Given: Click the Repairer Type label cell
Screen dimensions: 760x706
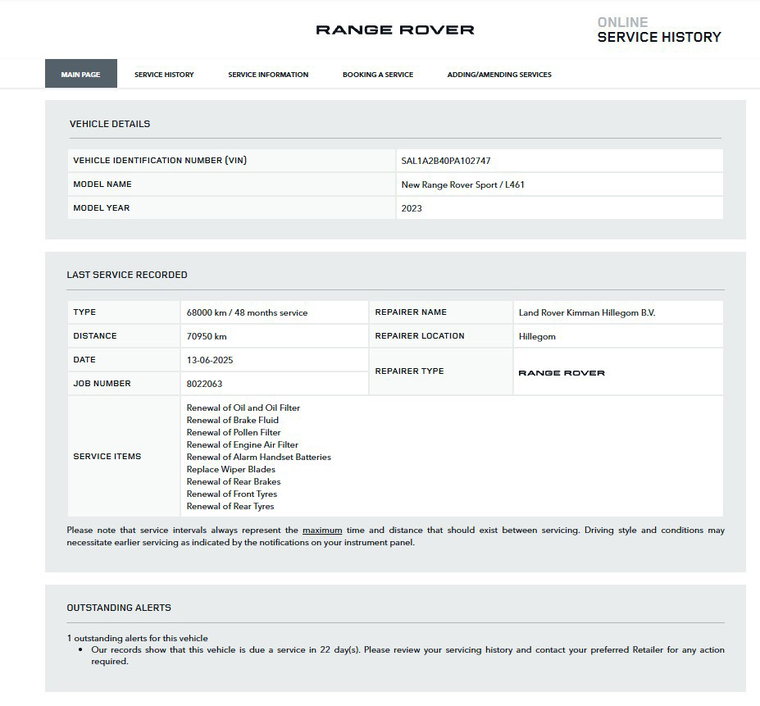Looking at the screenshot, I should tap(441, 371).
